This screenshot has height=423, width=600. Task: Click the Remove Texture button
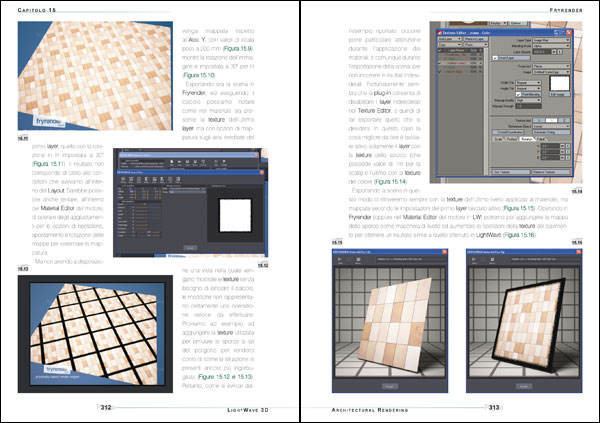tap(551, 172)
